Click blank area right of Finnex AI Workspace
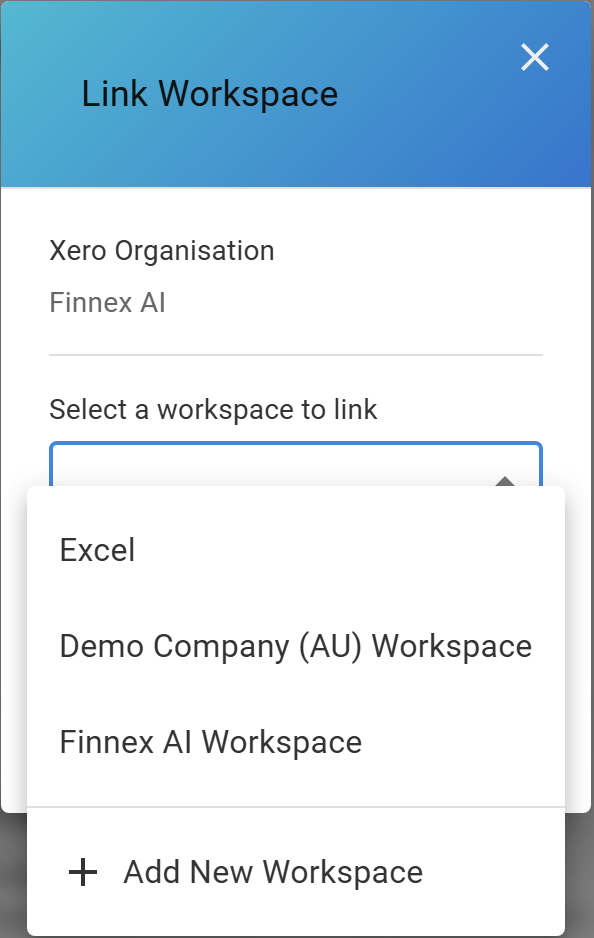Viewport: 594px width, 938px height. (464, 742)
